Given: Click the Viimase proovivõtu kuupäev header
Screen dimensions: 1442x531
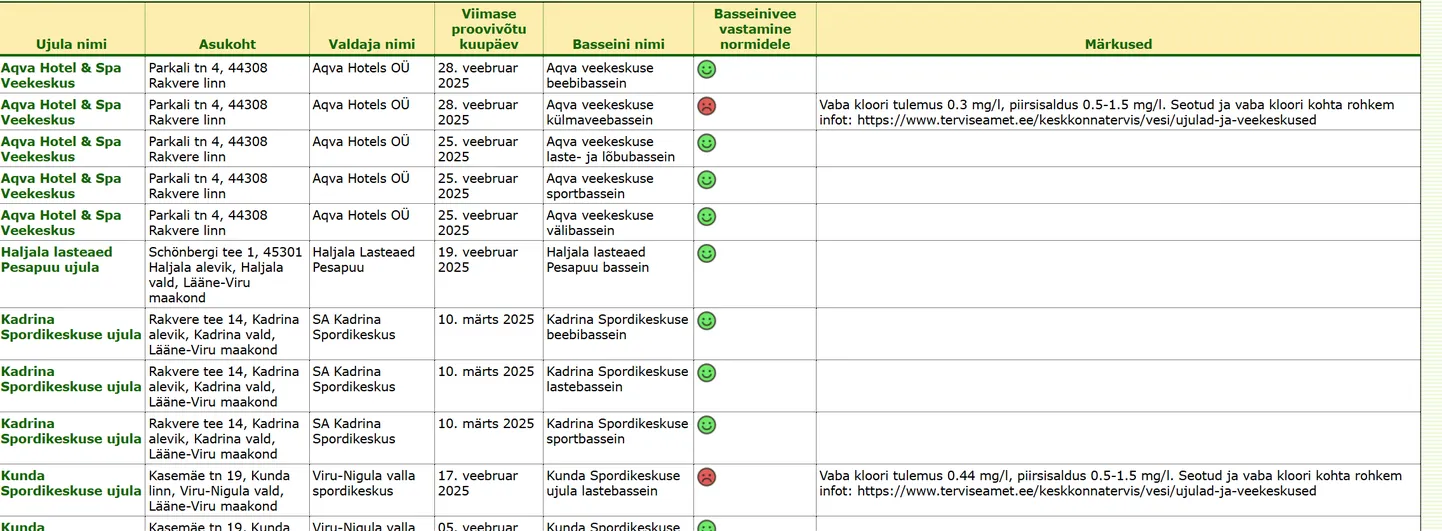Looking at the screenshot, I should click(x=488, y=29).
